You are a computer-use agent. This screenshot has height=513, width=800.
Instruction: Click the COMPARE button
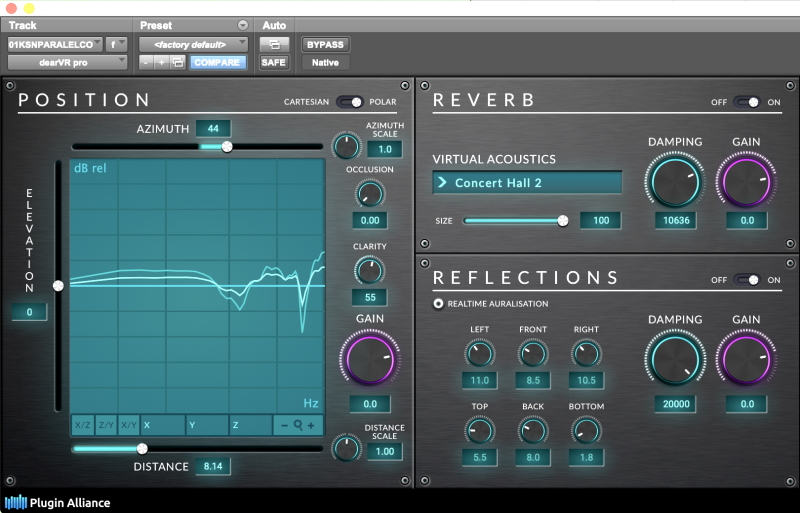(217, 62)
